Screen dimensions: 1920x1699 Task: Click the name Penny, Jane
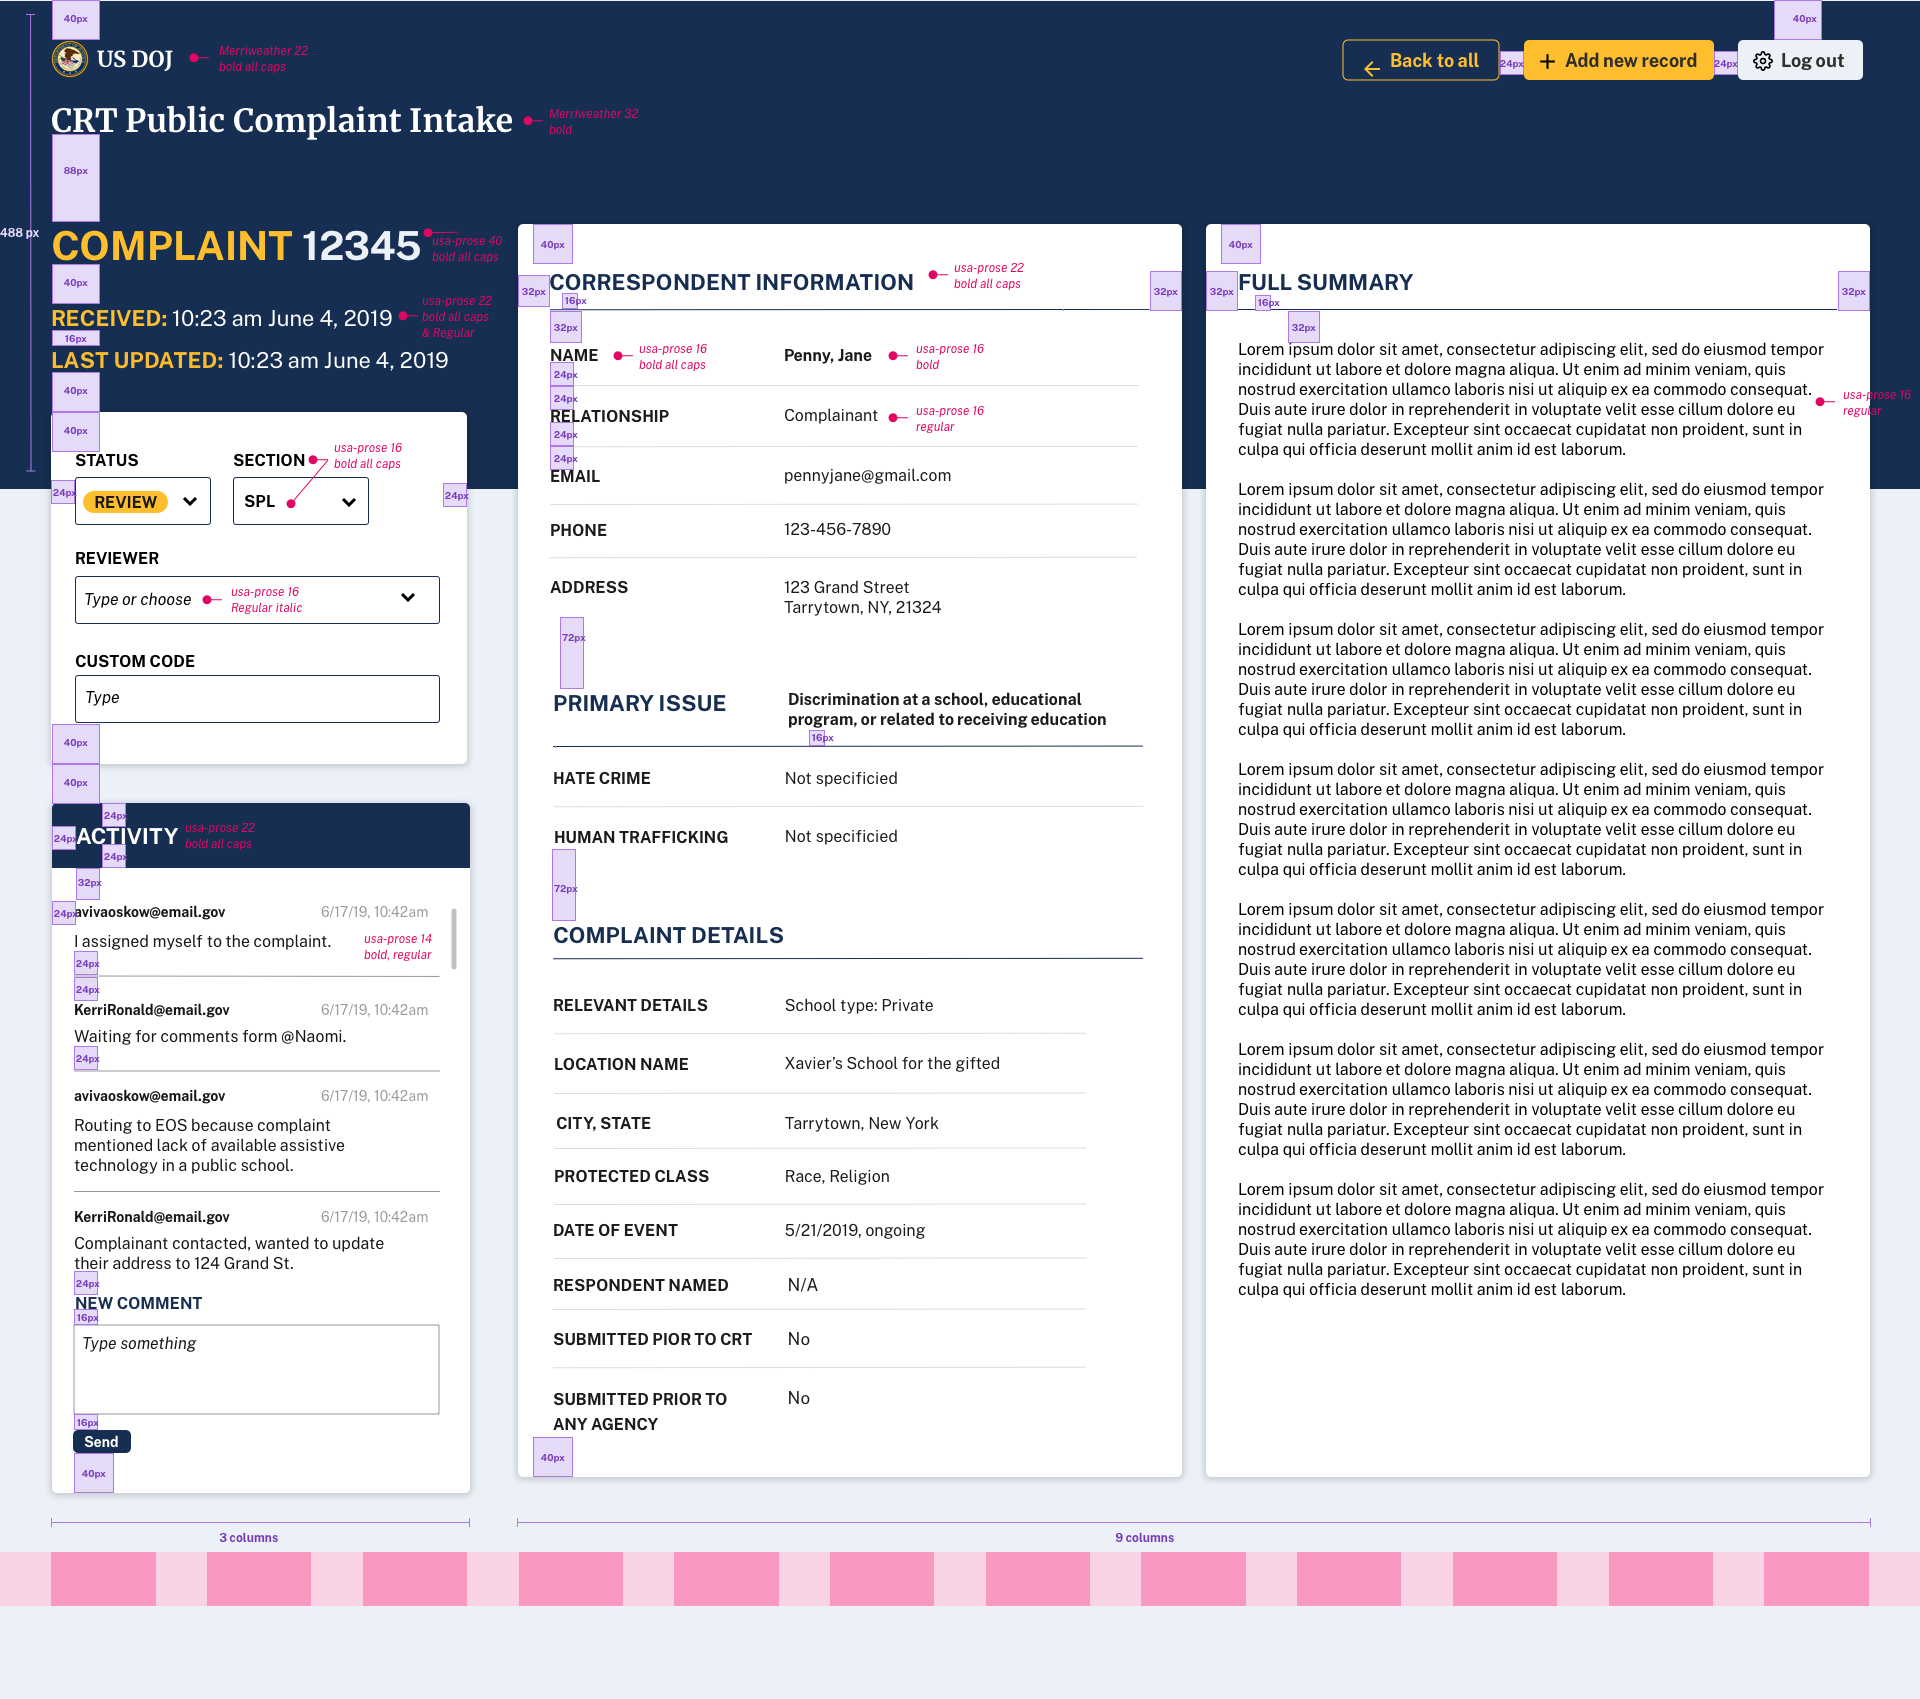coord(828,355)
